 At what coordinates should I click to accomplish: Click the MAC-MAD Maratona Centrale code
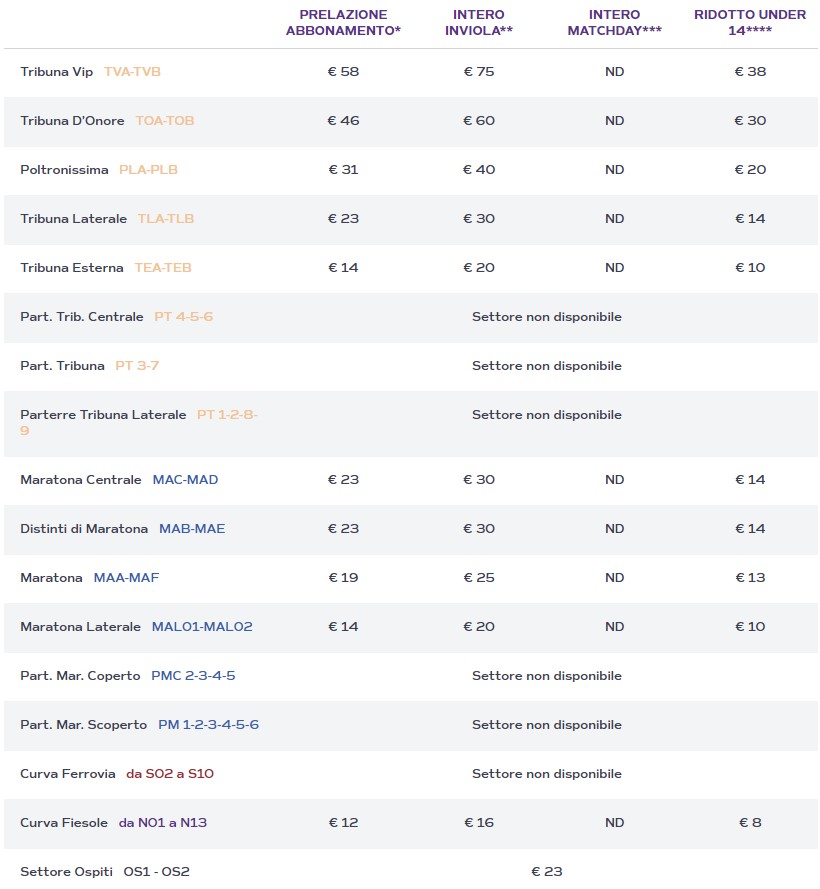[185, 480]
